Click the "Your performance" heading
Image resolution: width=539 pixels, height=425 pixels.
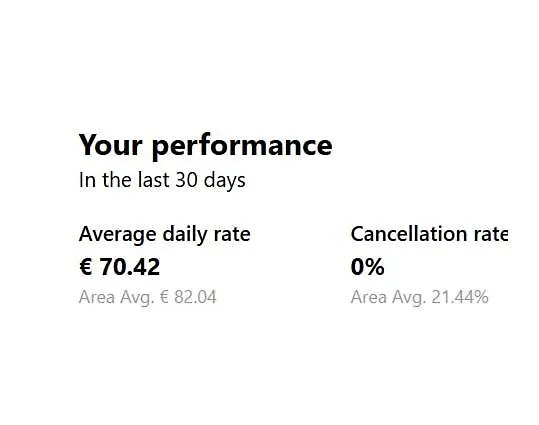point(206,146)
